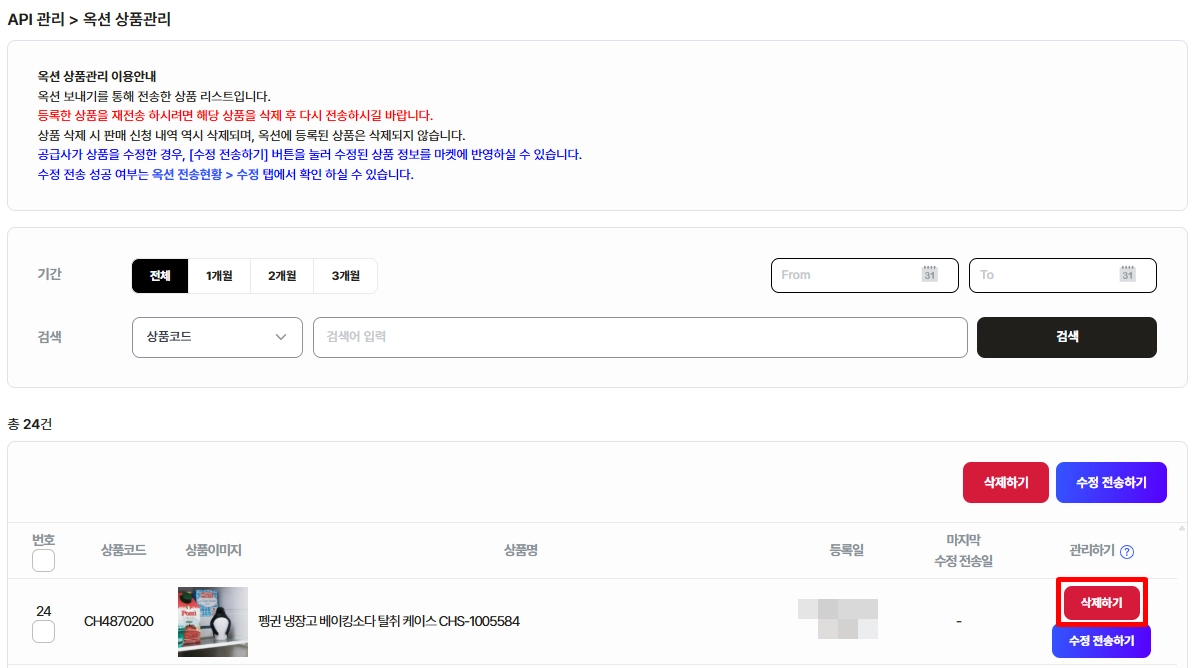Image resolution: width=1195 pixels, height=668 pixels.
Task: Expand the 상품코드 dropdown chevron
Action: (280, 337)
